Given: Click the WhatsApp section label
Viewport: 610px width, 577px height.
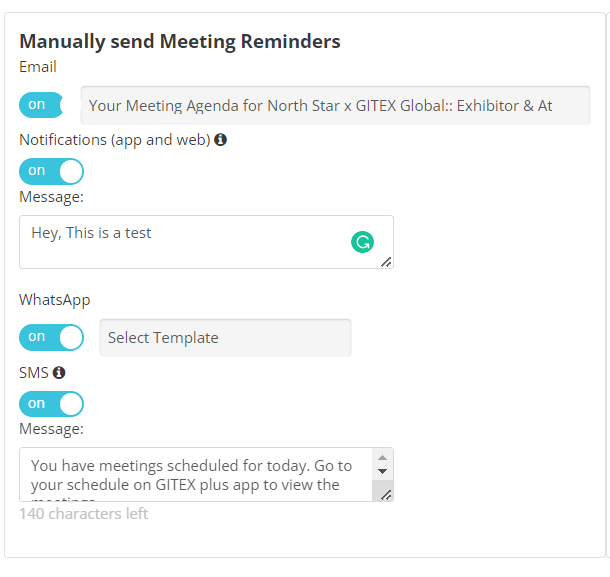Looking at the screenshot, I should (x=55, y=300).
